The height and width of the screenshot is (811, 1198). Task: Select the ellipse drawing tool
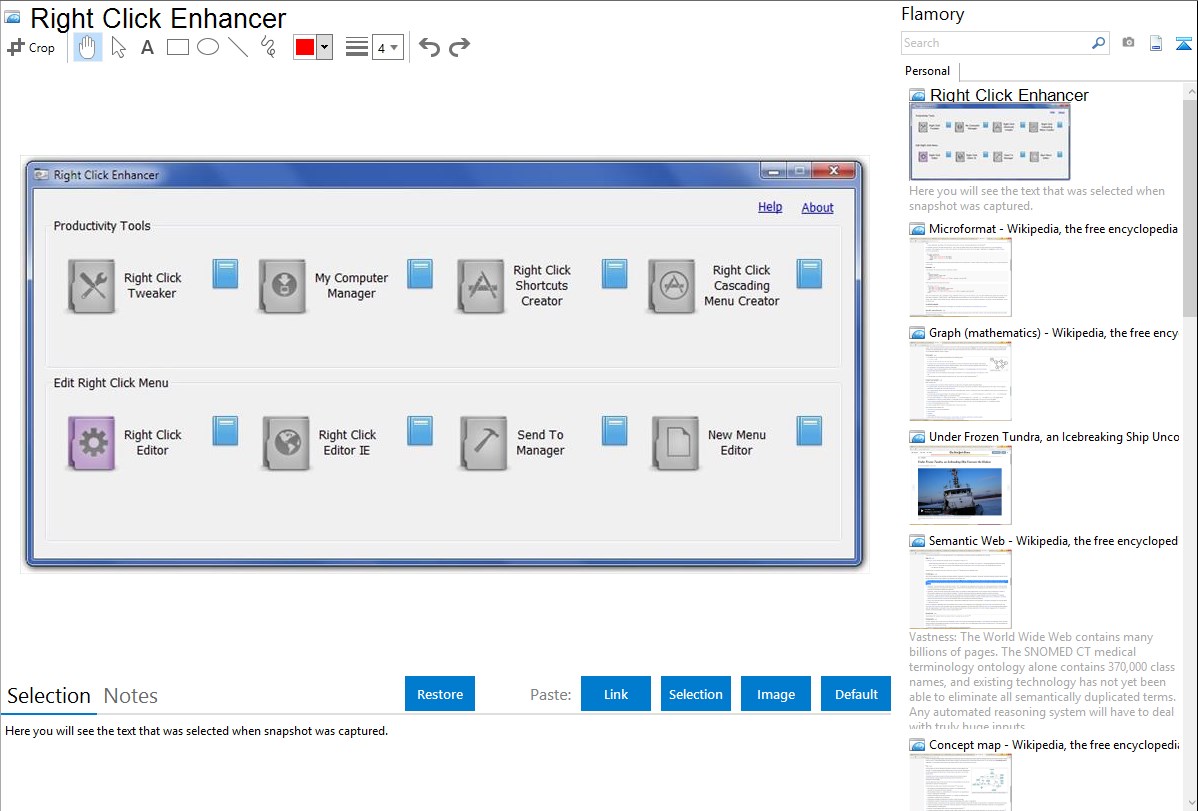(208, 47)
